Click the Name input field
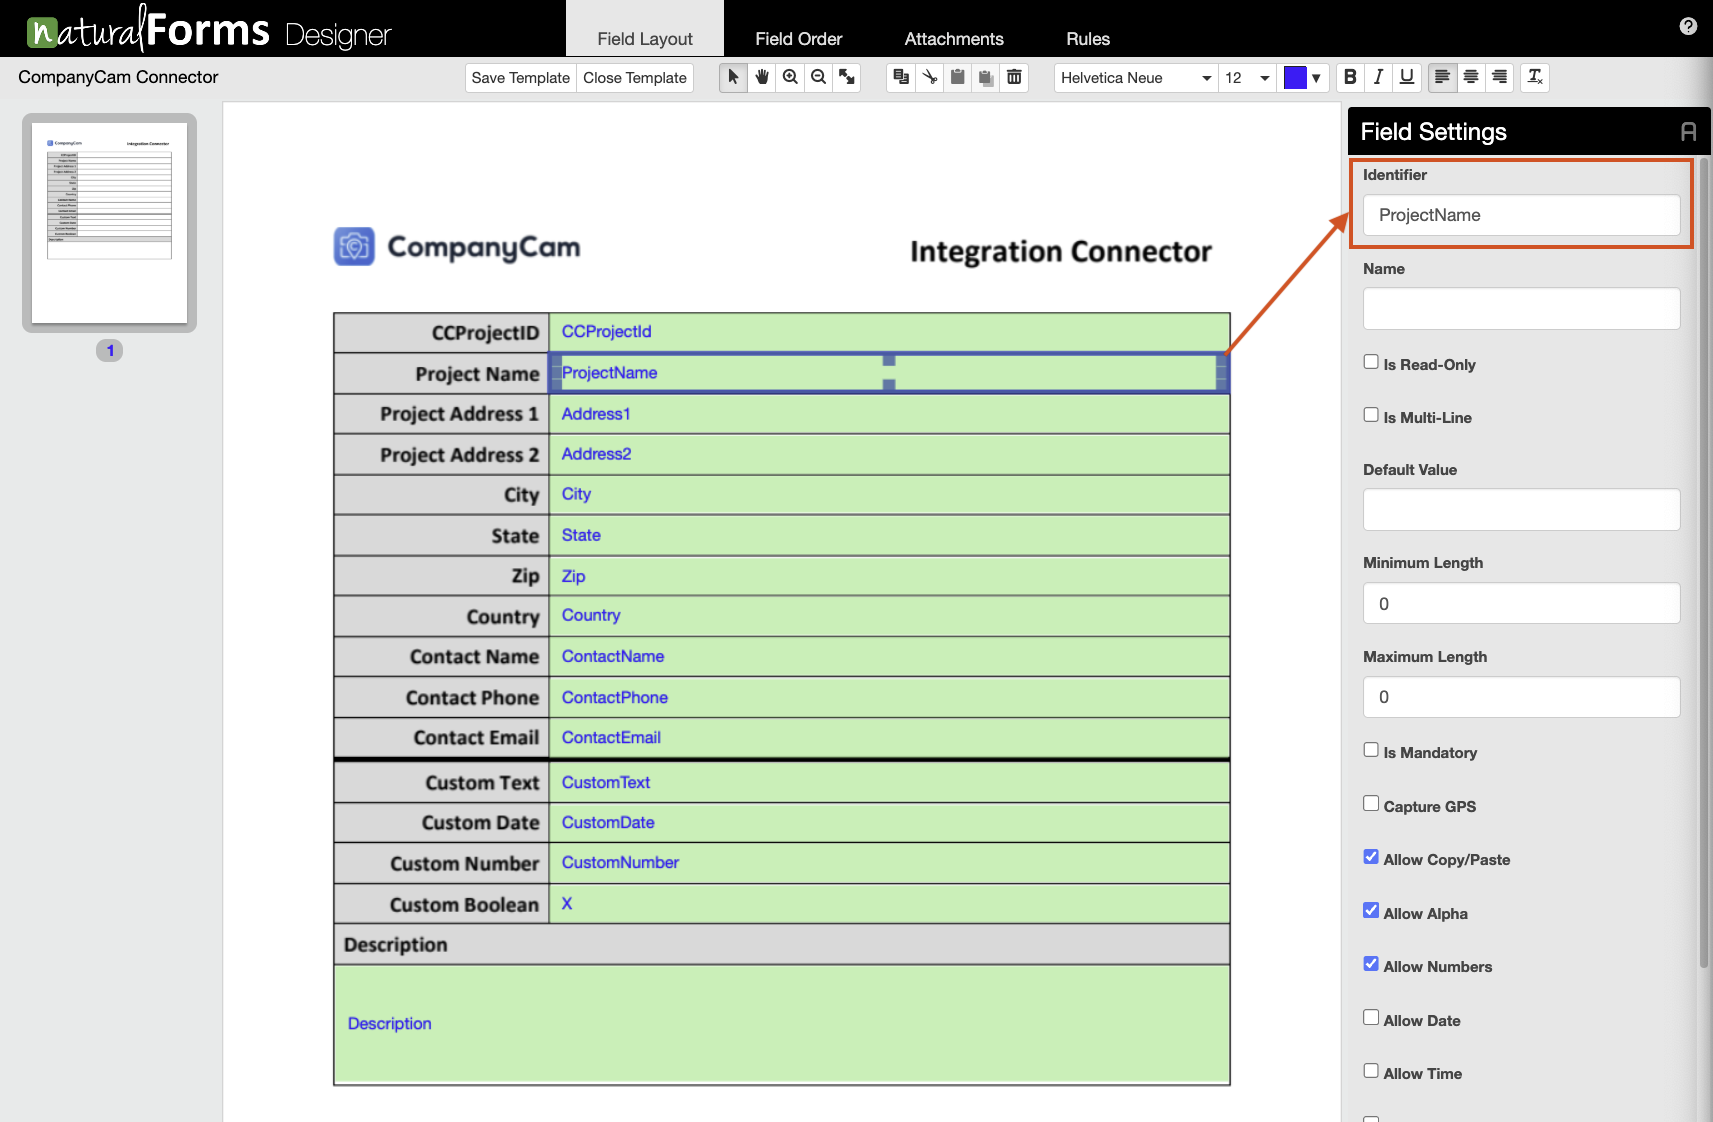The height and width of the screenshot is (1122, 1713). [x=1521, y=309]
